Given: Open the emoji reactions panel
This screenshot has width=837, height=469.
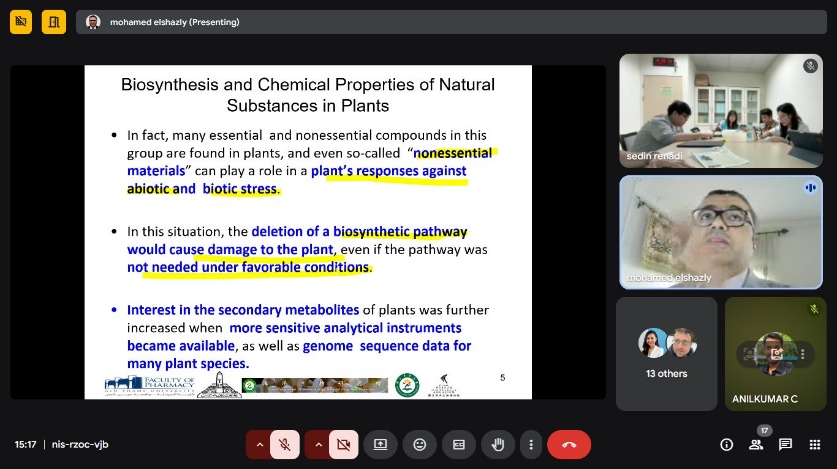Looking at the screenshot, I should (x=420, y=444).
